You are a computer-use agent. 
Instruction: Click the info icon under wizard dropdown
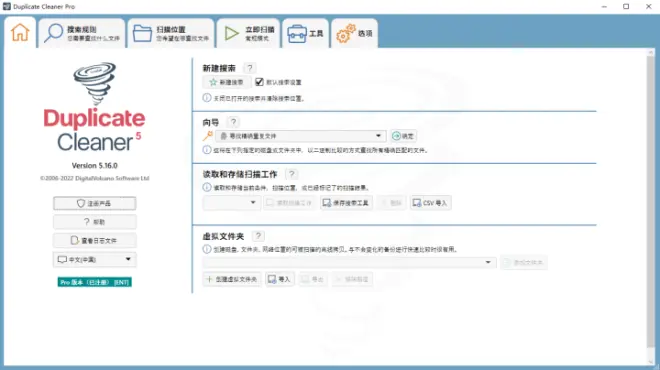207,150
